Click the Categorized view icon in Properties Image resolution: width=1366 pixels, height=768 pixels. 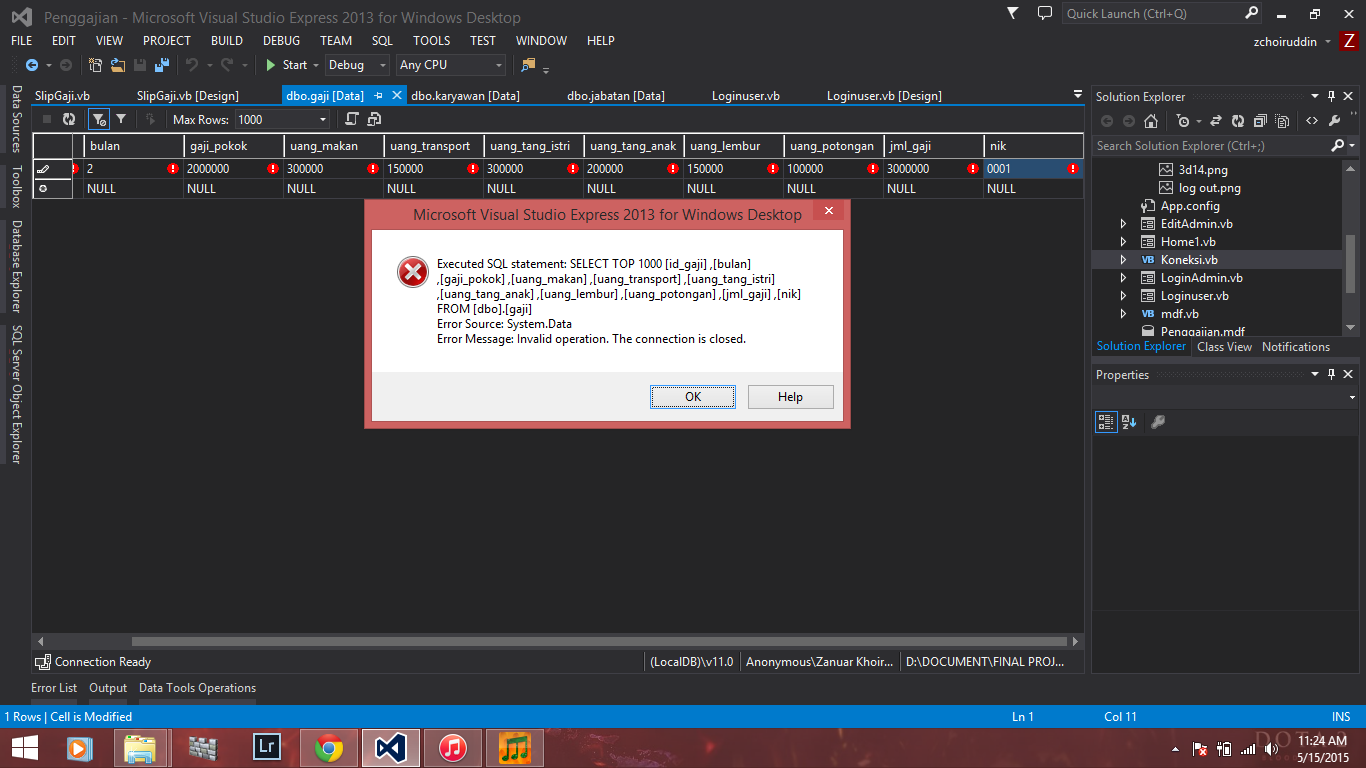click(1106, 422)
